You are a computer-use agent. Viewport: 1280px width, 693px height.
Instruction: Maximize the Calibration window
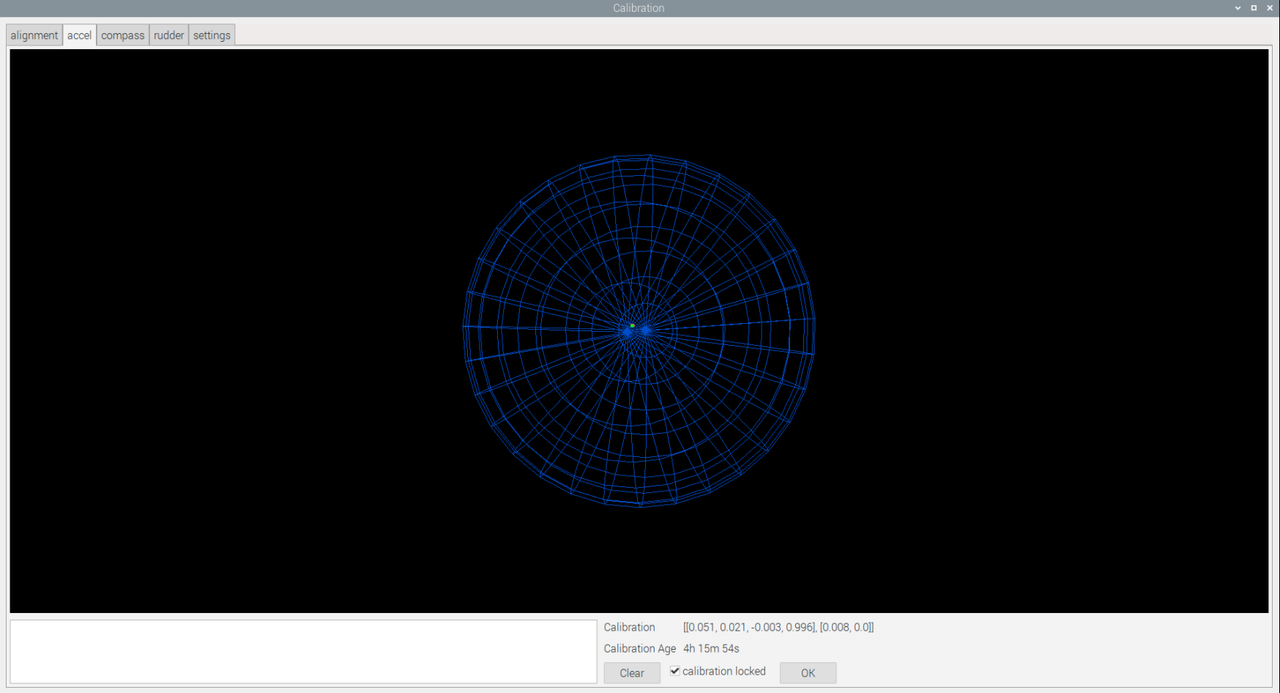click(x=1254, y=8)
